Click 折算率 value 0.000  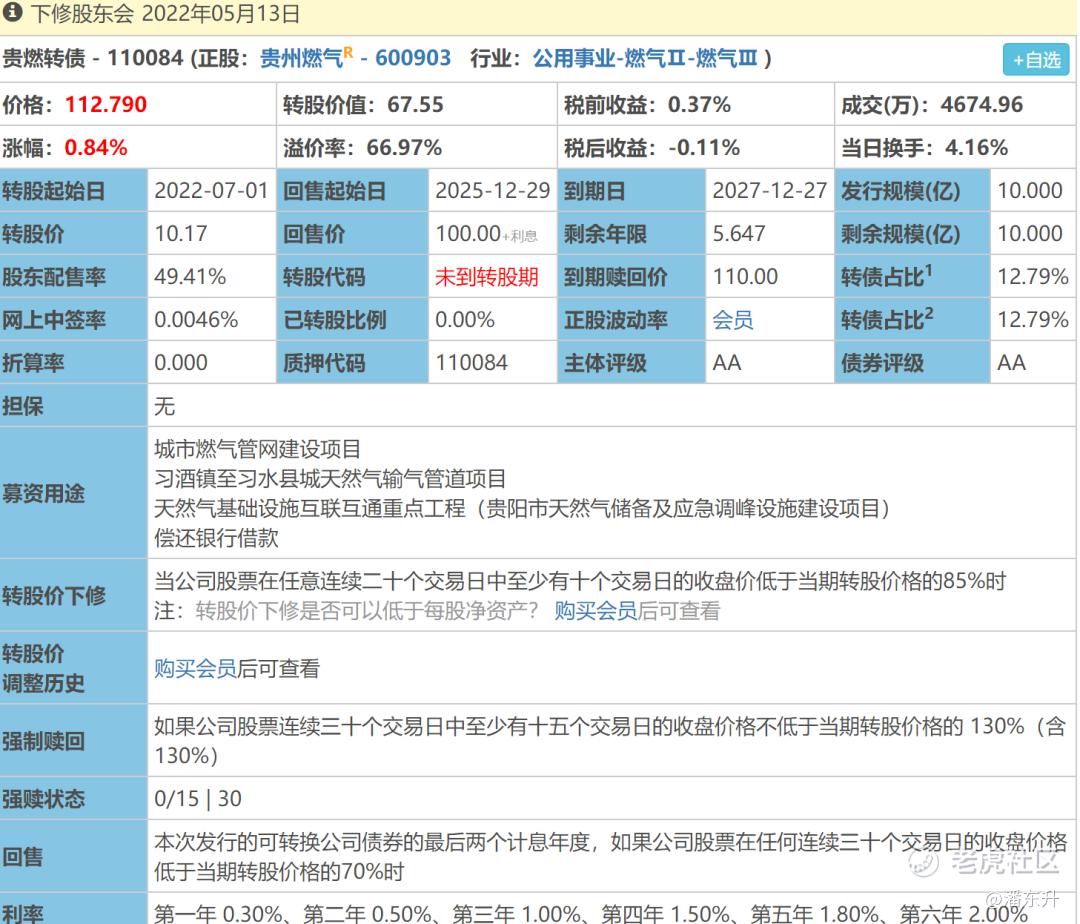click(180, 363)
